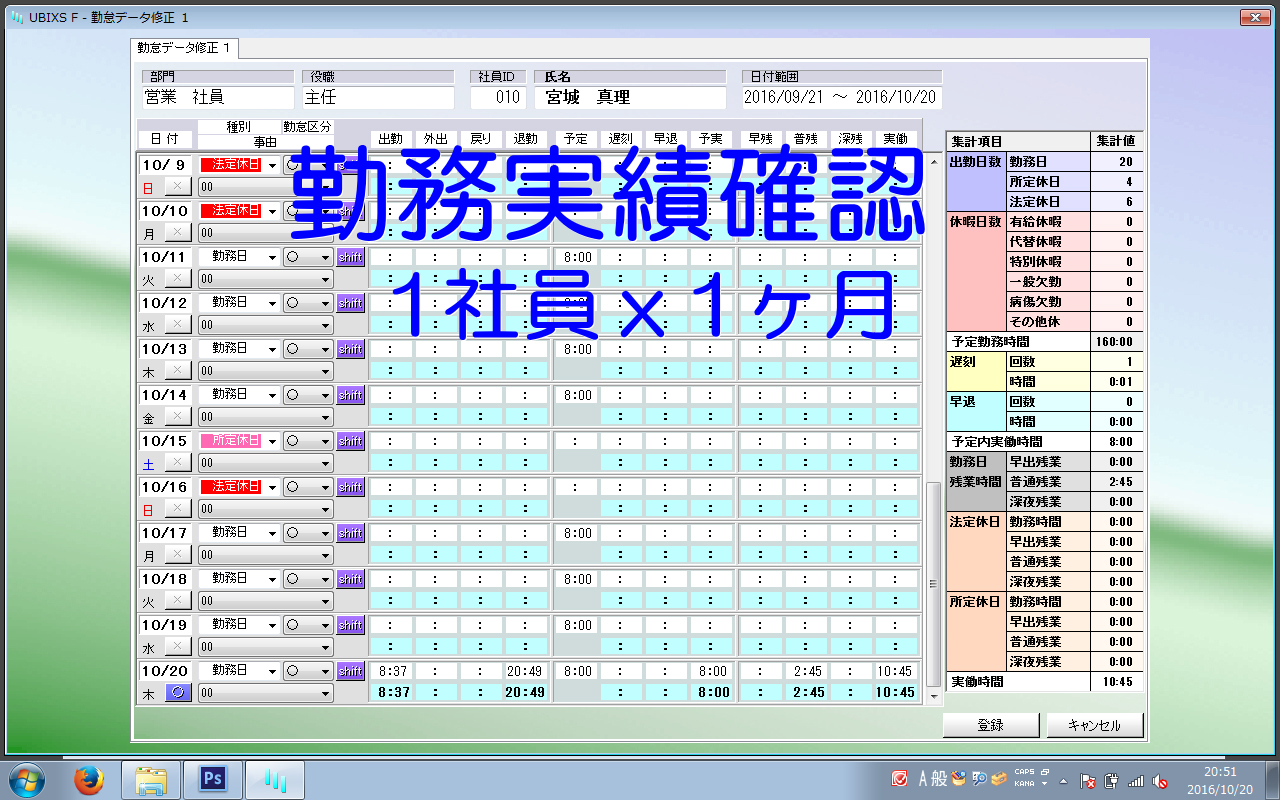Show hidden system tray icons
Image resolution: width=1280 pixels, height=800 pixels.
point(1064,780)
